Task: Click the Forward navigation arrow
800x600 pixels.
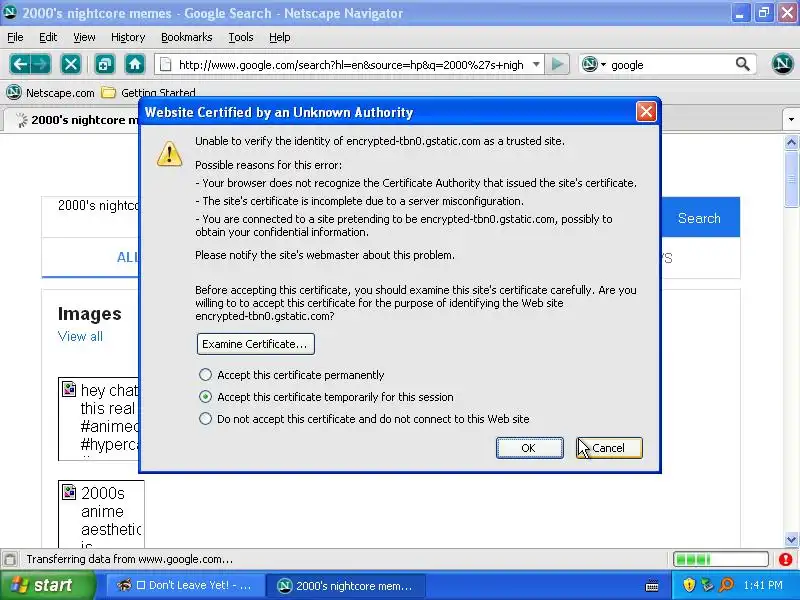Action: click(41, 64)
